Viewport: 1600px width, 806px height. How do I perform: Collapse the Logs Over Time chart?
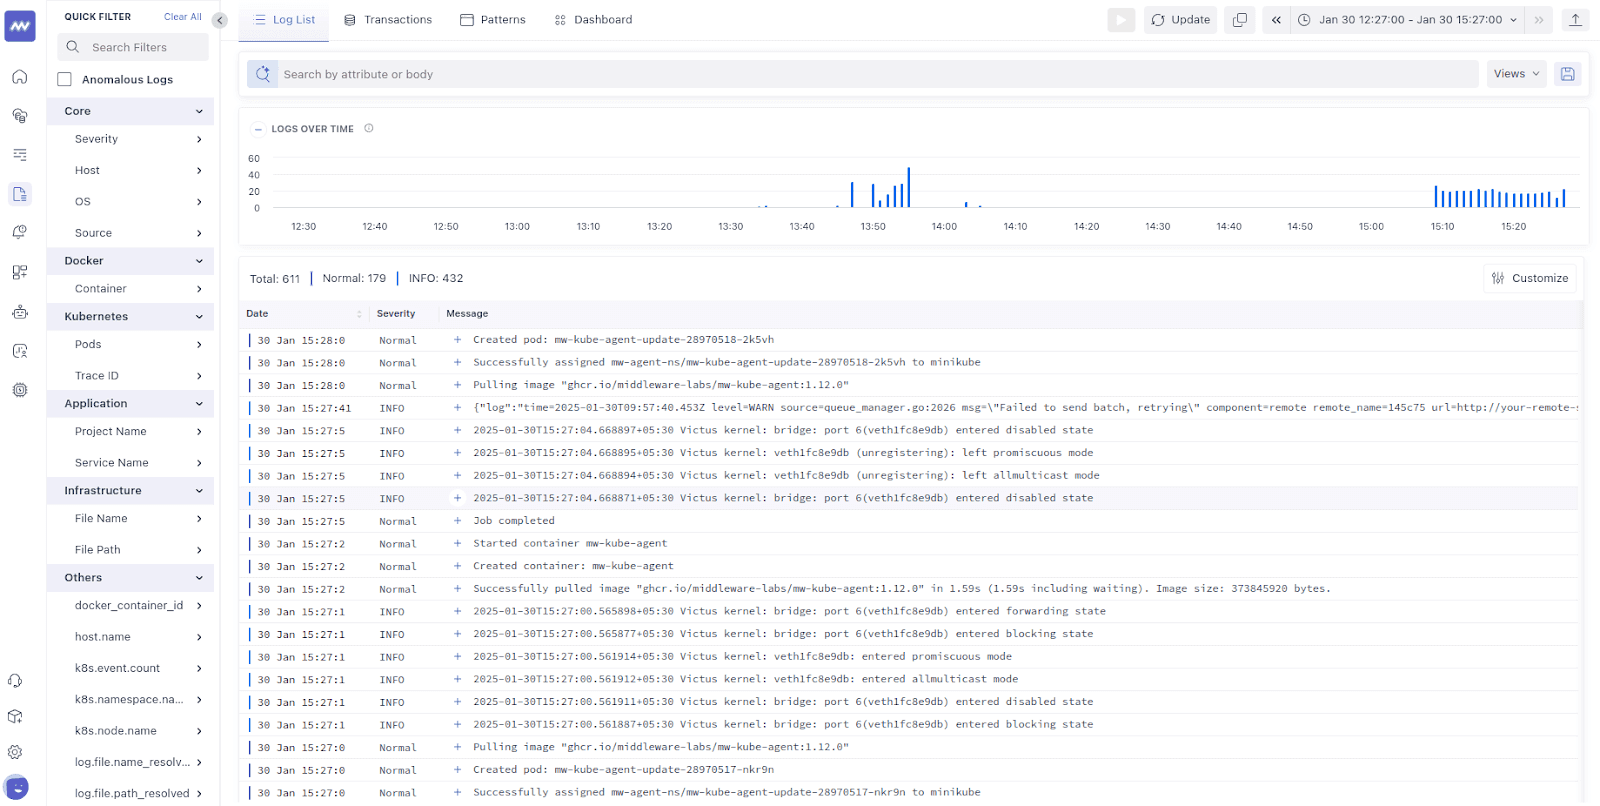pyautogui.click(x=258, y=129)
